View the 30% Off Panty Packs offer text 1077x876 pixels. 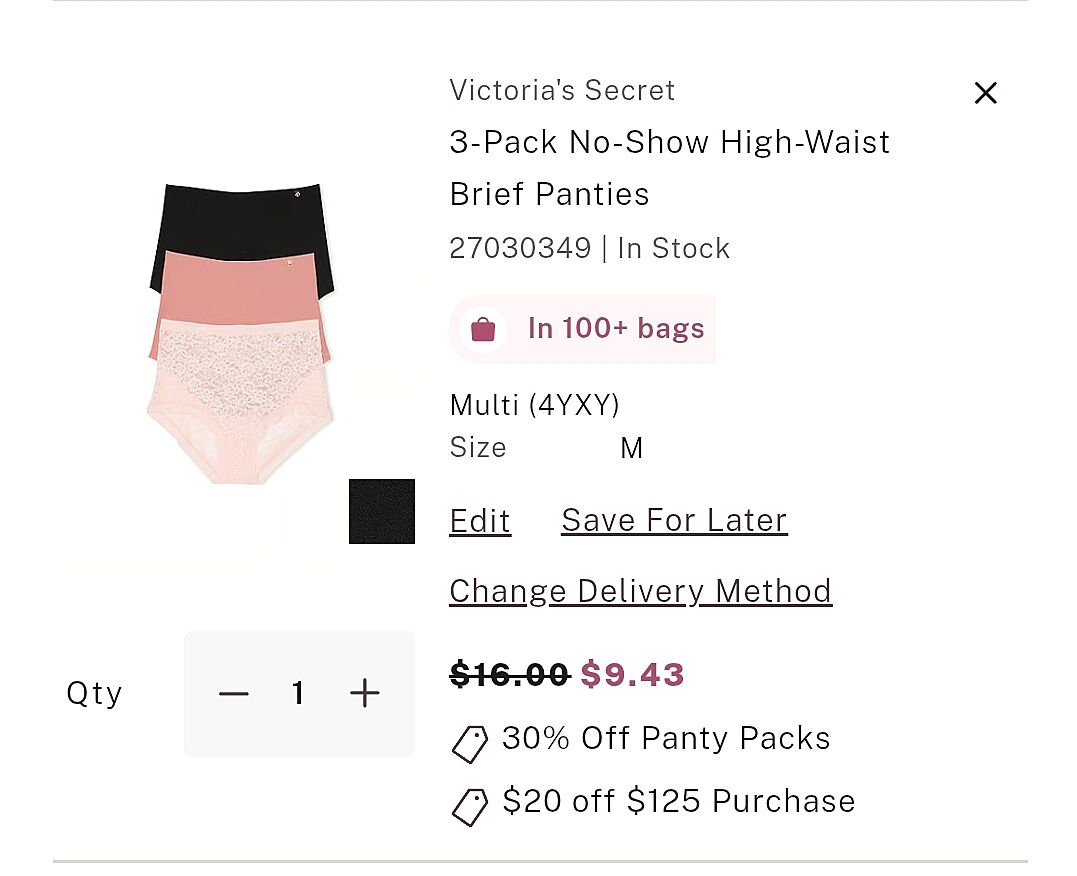pyautogui.click(x=666, y=738)
